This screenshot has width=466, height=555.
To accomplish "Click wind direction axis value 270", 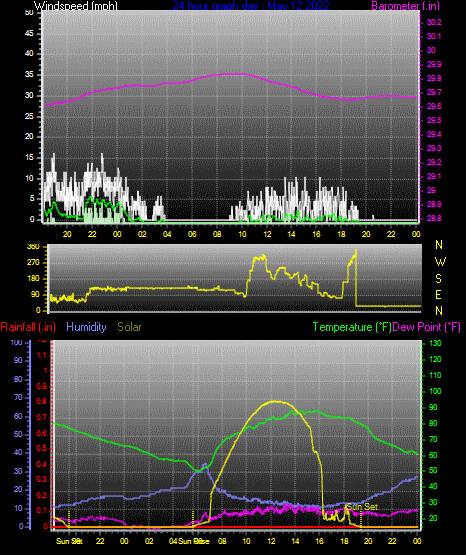I will [33, 263].
